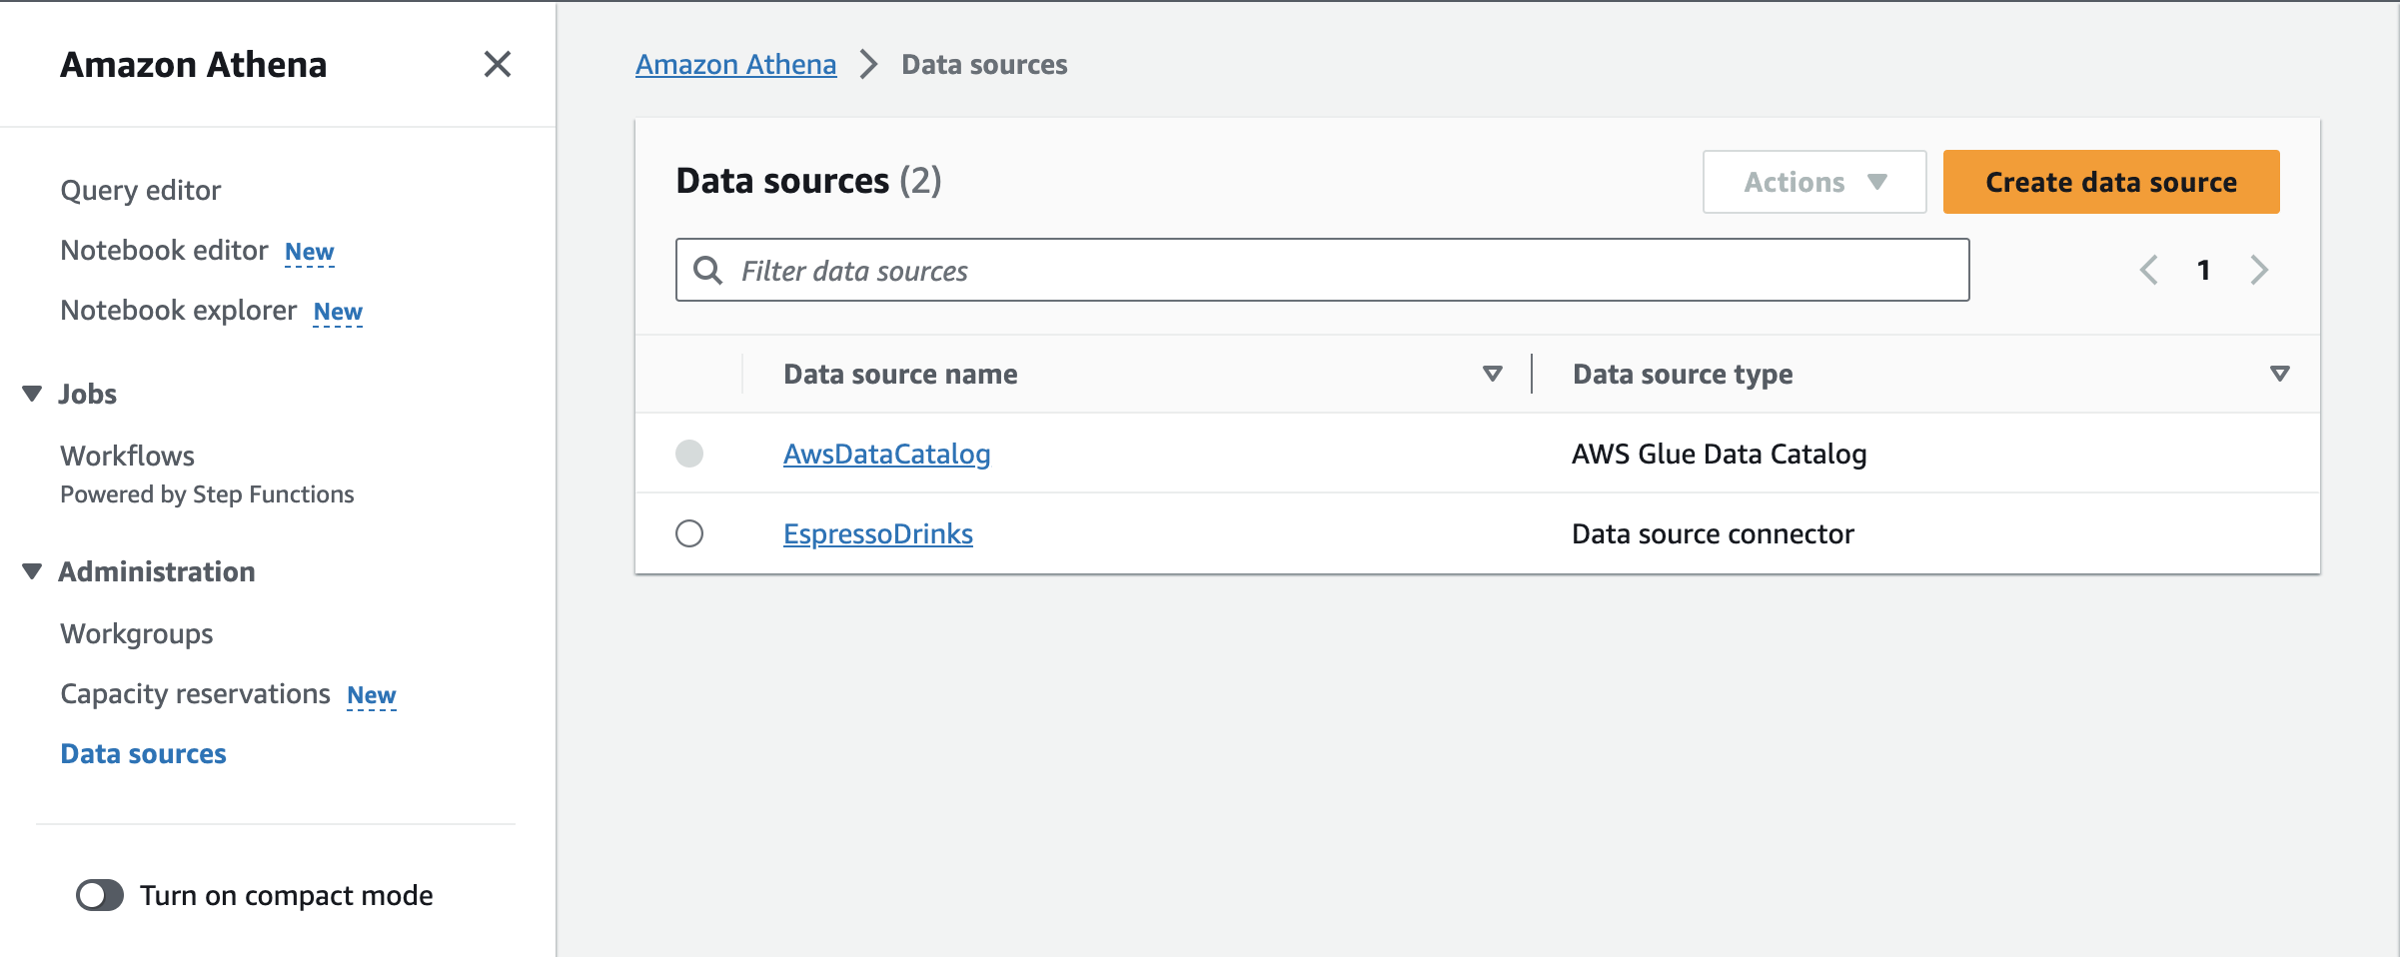Click Create data source button
Screen dimensions: 2400x957
pos(2111,182)
